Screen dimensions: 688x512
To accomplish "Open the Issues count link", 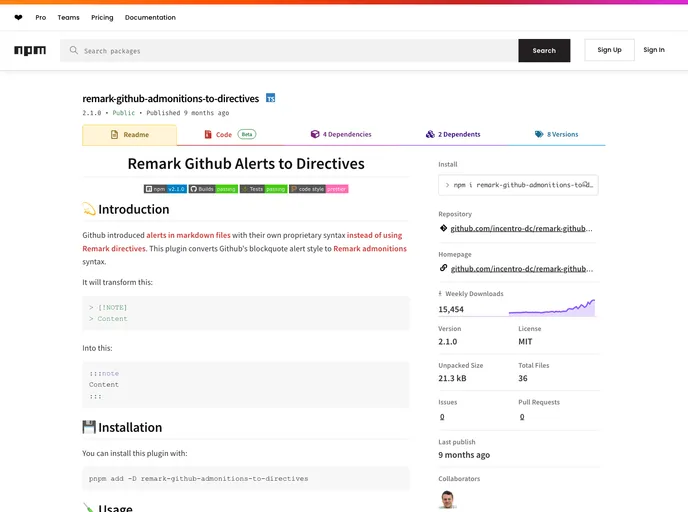I will click(x=442, y=416).
